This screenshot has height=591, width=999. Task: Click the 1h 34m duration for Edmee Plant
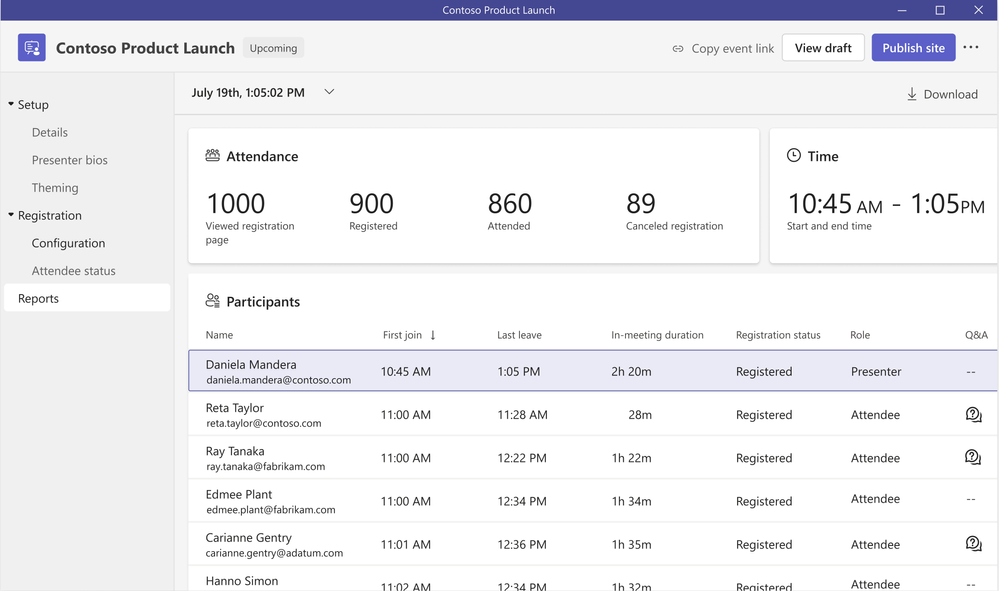(x=631, y=501)
